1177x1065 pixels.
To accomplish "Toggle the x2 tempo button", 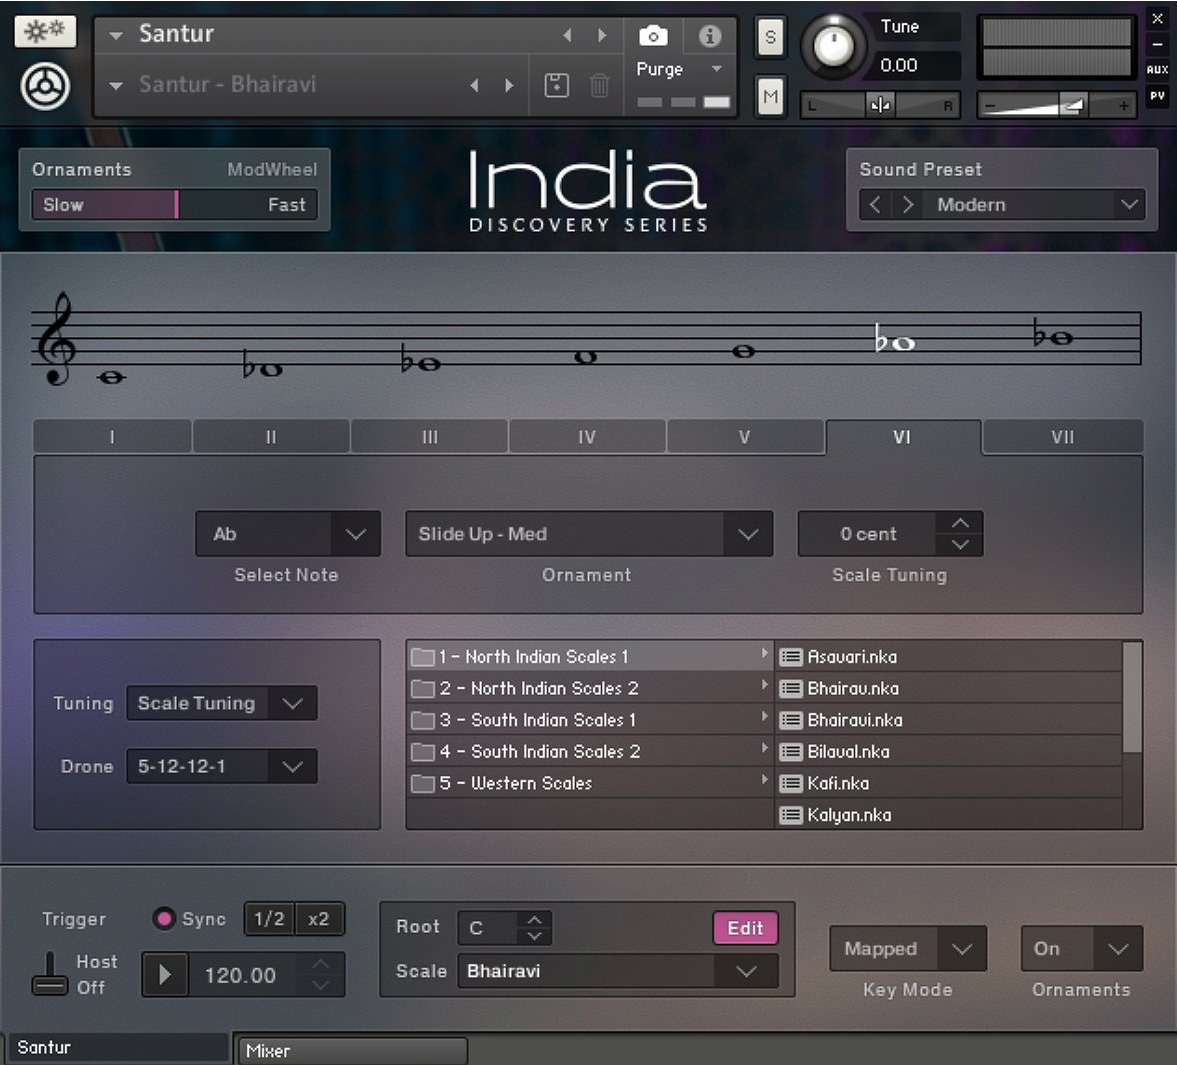I will [319, 919].
